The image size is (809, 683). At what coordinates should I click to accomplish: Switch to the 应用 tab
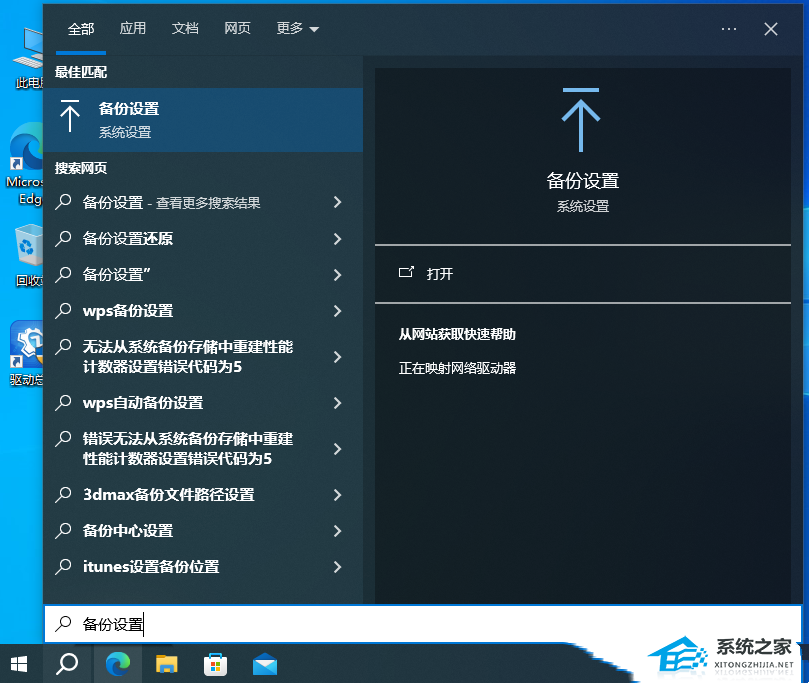click(133, 29)
